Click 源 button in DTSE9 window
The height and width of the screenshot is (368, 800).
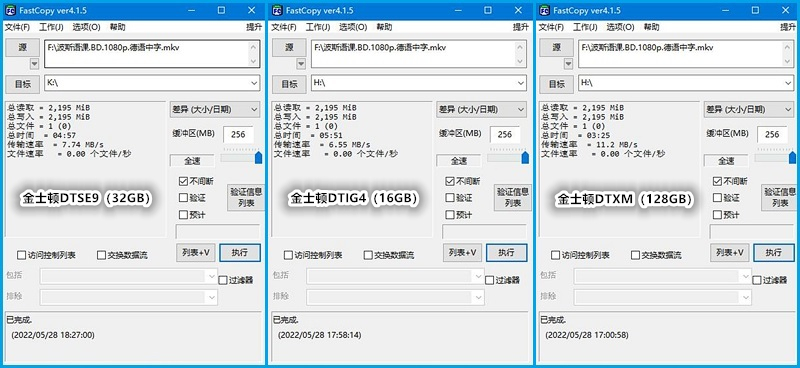22,47
